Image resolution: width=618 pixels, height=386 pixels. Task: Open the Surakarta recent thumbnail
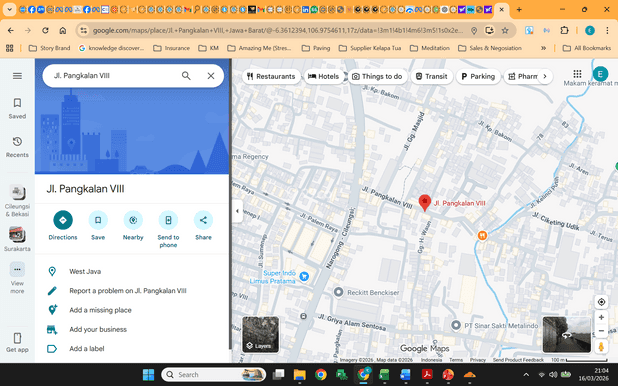pos(17,239)
